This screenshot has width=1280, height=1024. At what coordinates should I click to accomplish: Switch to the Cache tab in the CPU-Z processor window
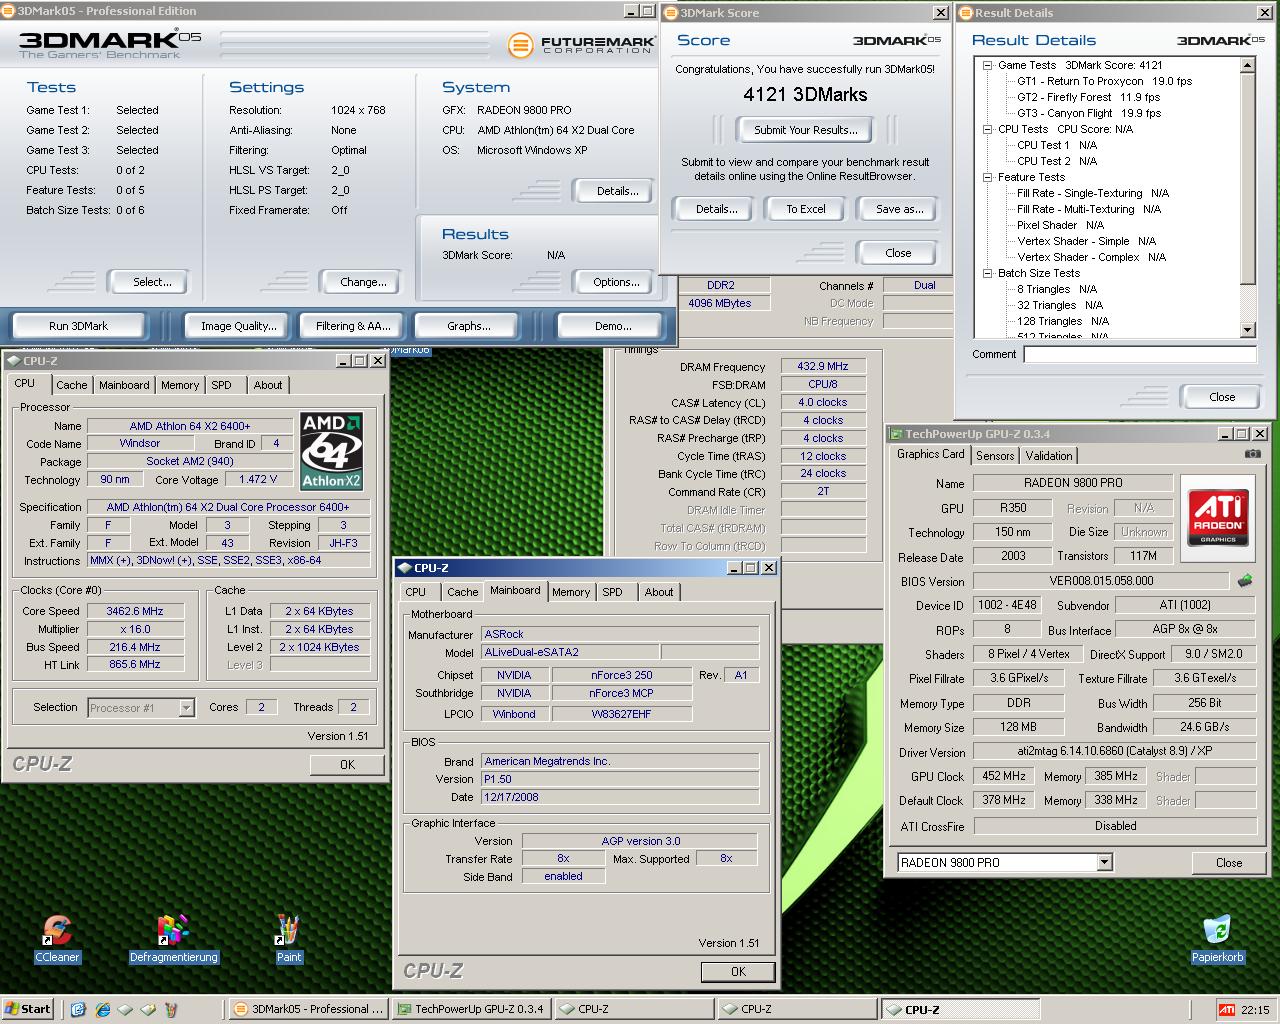[x=71, y=385]
